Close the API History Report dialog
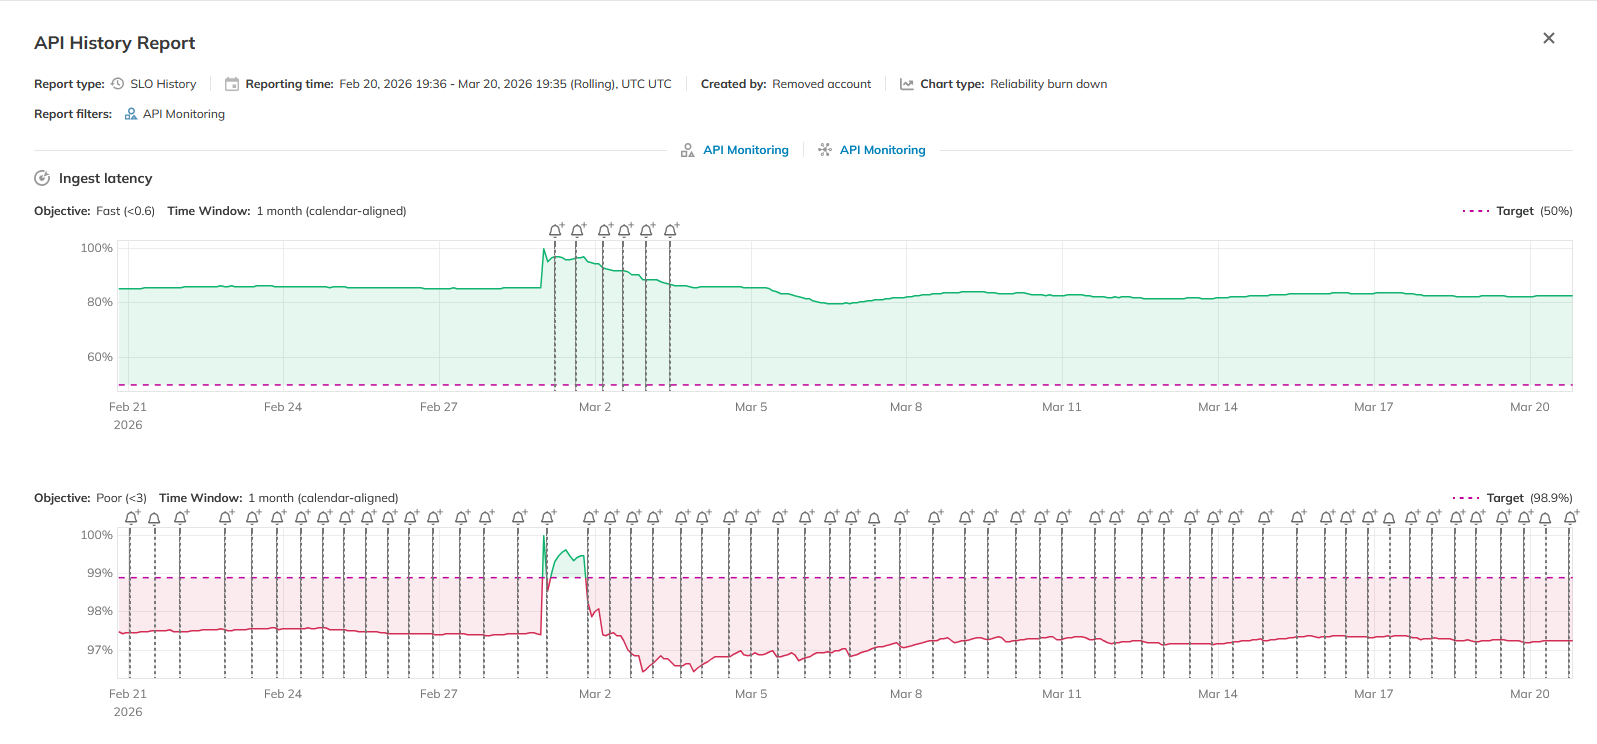Image resolution: width=1597 pixels, height=744 pixels. pos(1548,38)
